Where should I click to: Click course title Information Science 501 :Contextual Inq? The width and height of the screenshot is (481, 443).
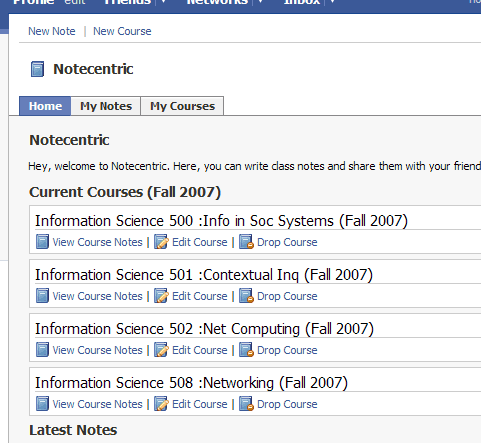click(204, 275)
